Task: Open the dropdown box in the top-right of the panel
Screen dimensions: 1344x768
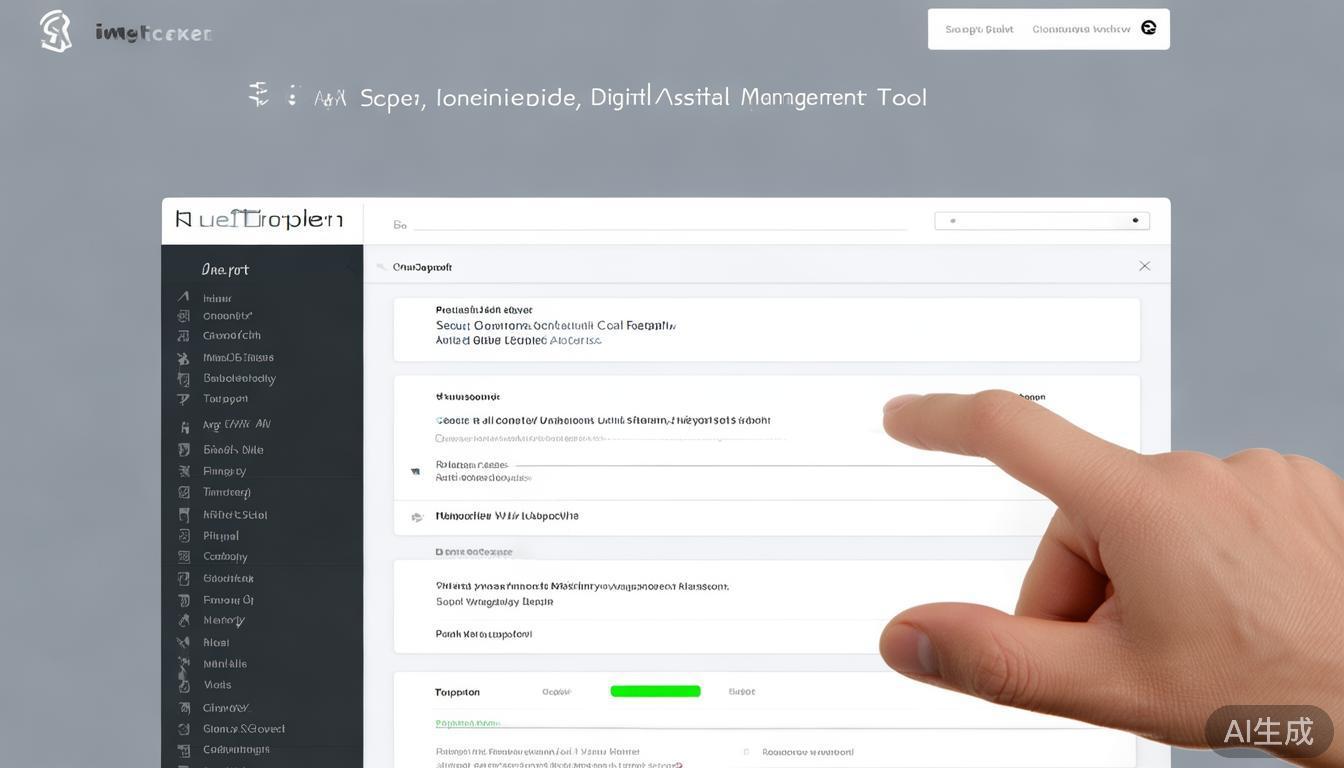Action: click(1041, 221)
